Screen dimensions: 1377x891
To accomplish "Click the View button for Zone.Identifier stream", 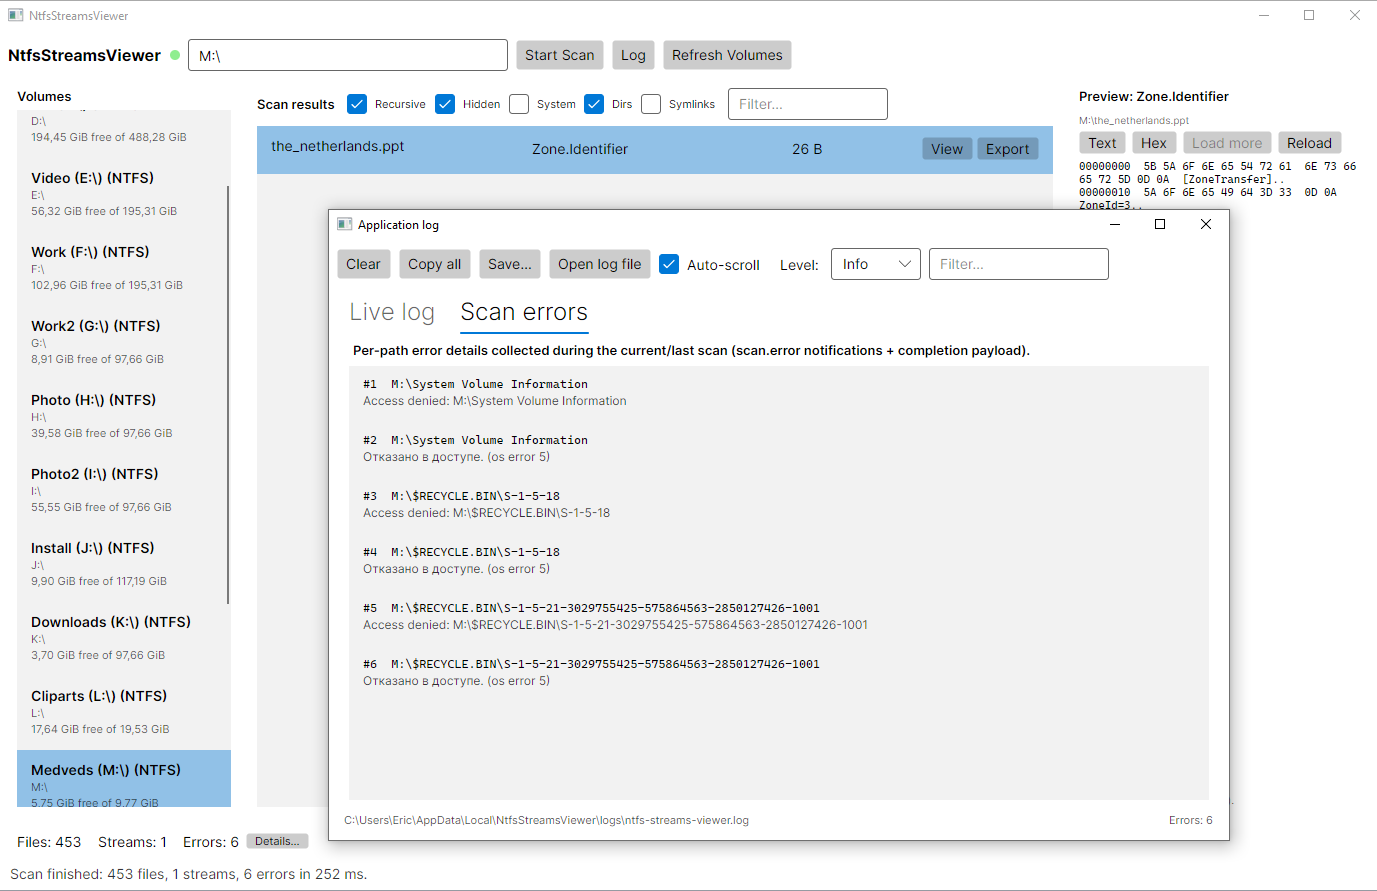I will [x=947, y=149].
